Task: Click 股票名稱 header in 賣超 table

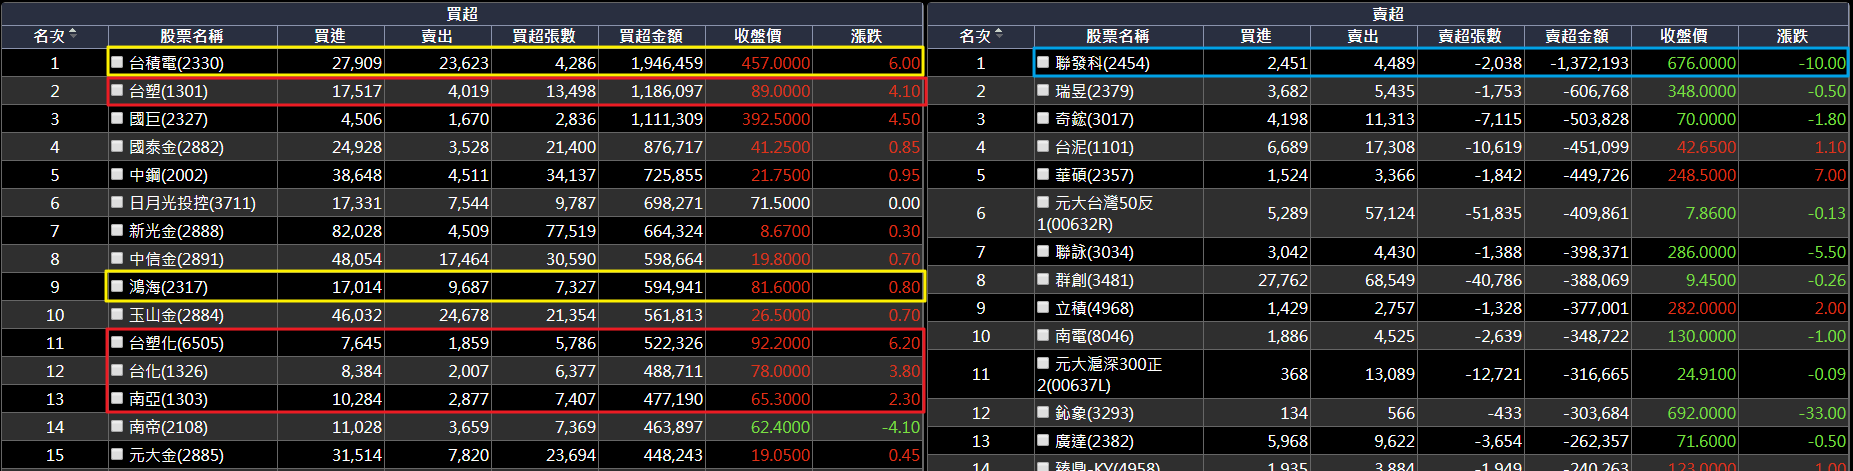Action: click(1117, 36)
